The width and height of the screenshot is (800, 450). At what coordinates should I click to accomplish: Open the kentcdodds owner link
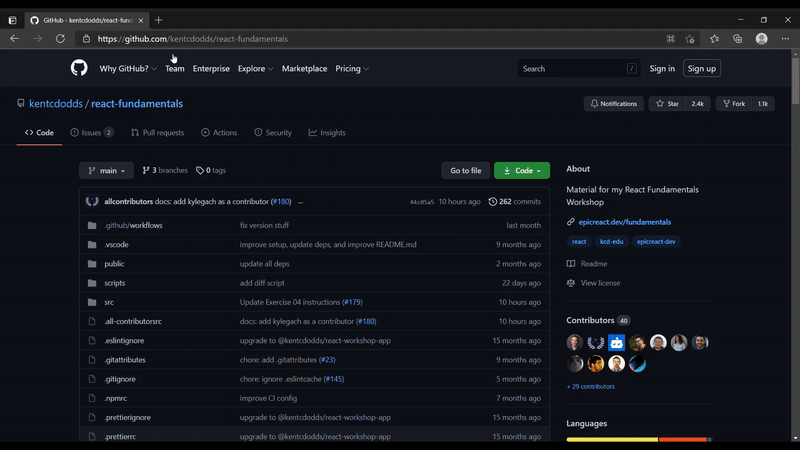[56, 104]
